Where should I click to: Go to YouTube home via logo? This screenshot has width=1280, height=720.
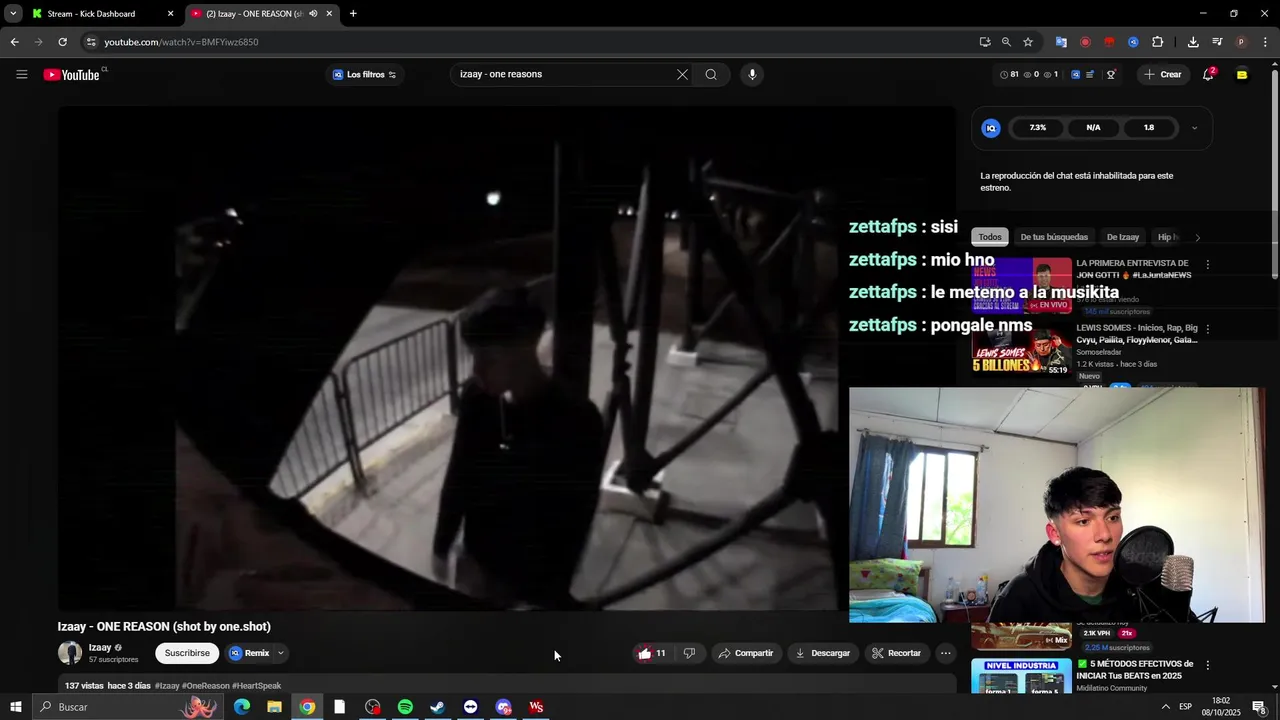coord(72,75)
